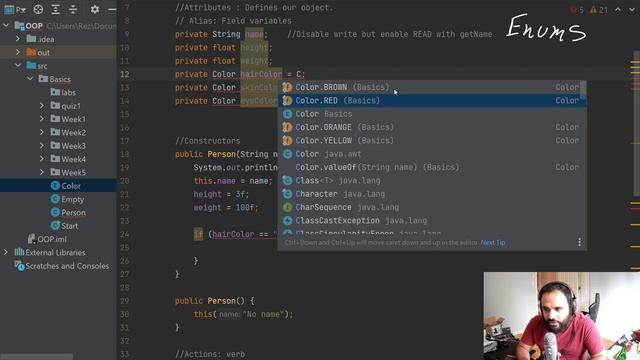
Task: Click line number 24 in gutter
Action: pos(125,234)
